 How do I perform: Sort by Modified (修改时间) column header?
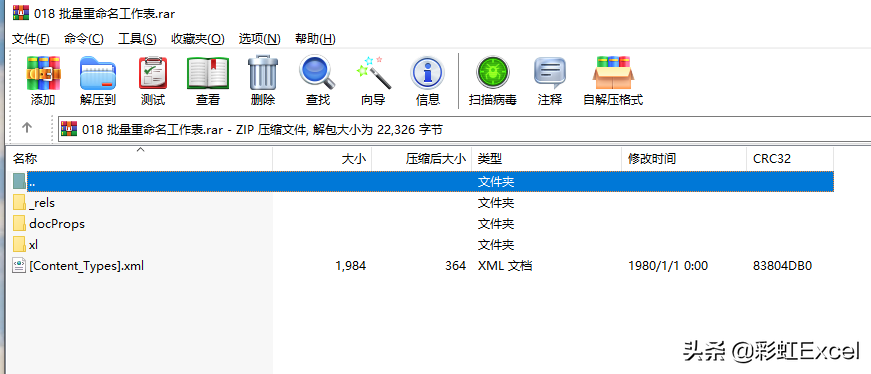pos(684,159)
